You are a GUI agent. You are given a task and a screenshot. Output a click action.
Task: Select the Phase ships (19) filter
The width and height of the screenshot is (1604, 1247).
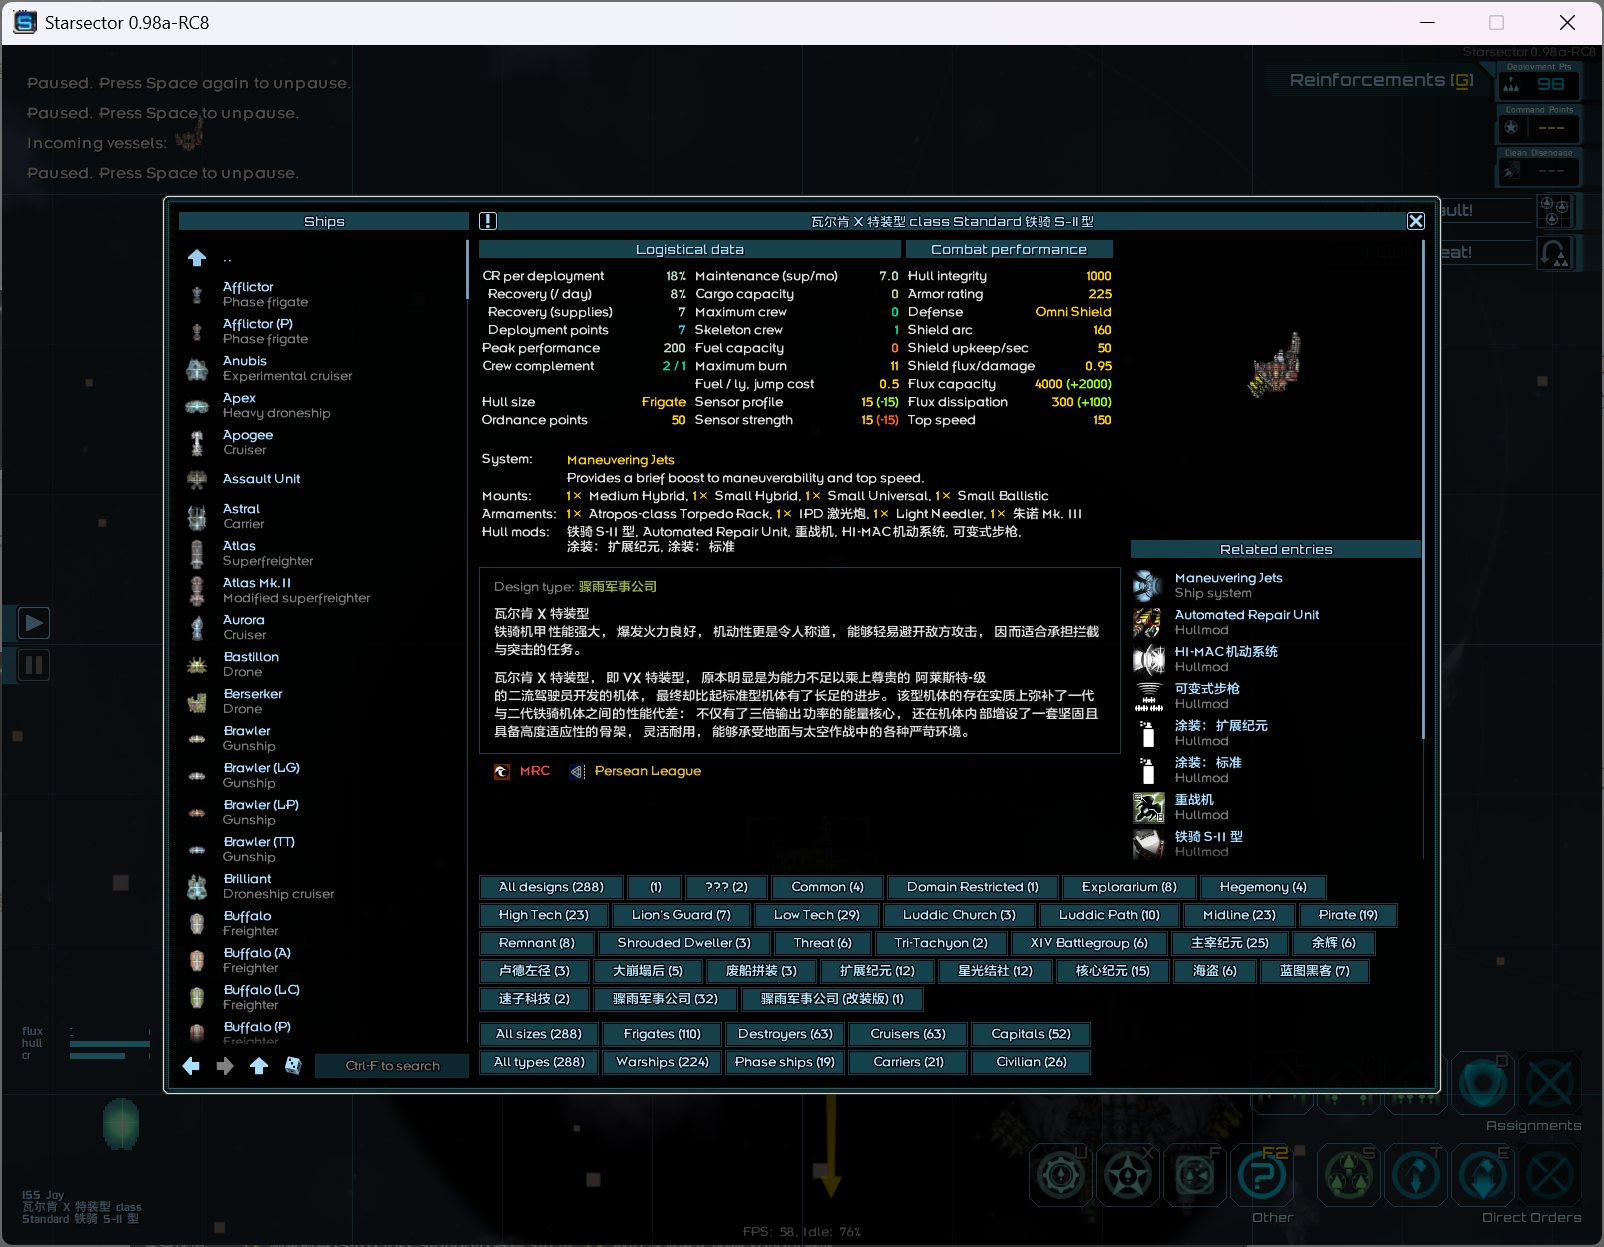pos(784,1062)
